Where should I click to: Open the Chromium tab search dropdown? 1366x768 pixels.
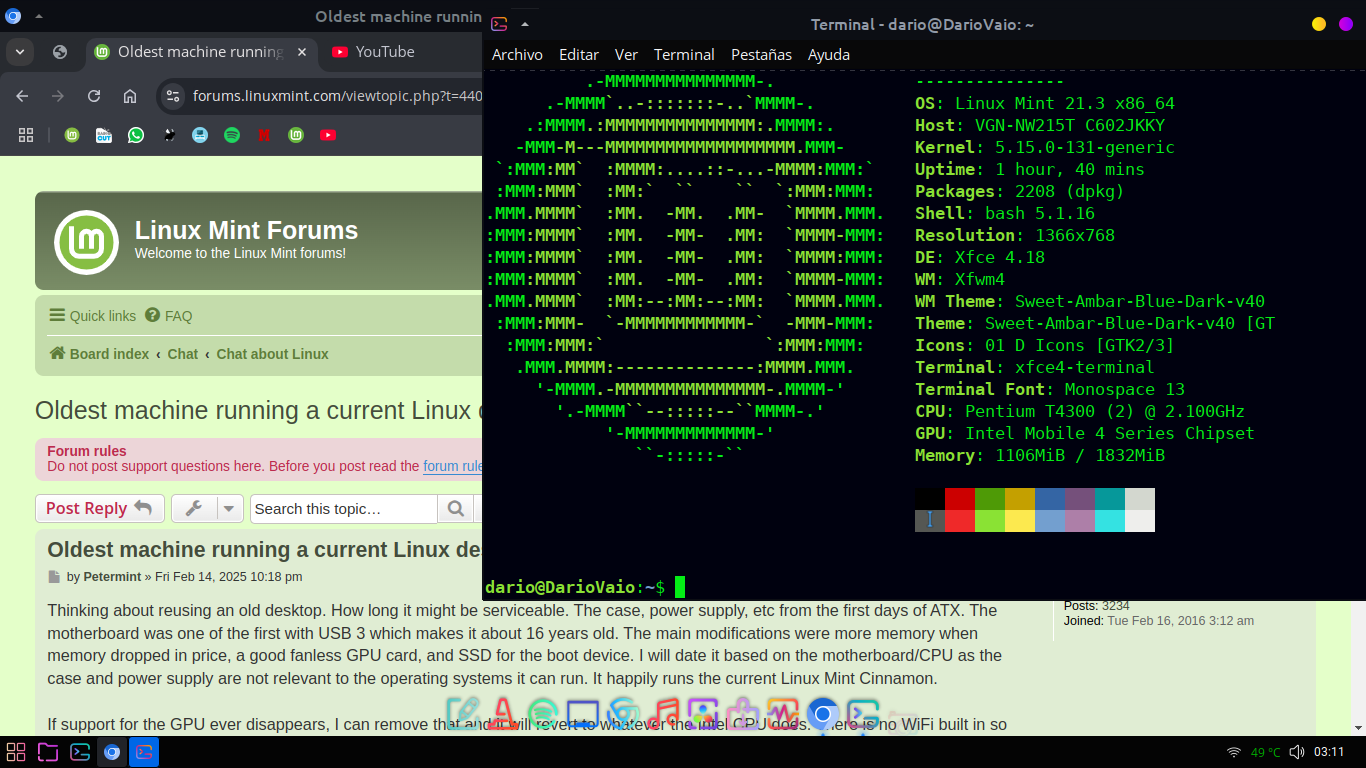[x=21, y=52]
